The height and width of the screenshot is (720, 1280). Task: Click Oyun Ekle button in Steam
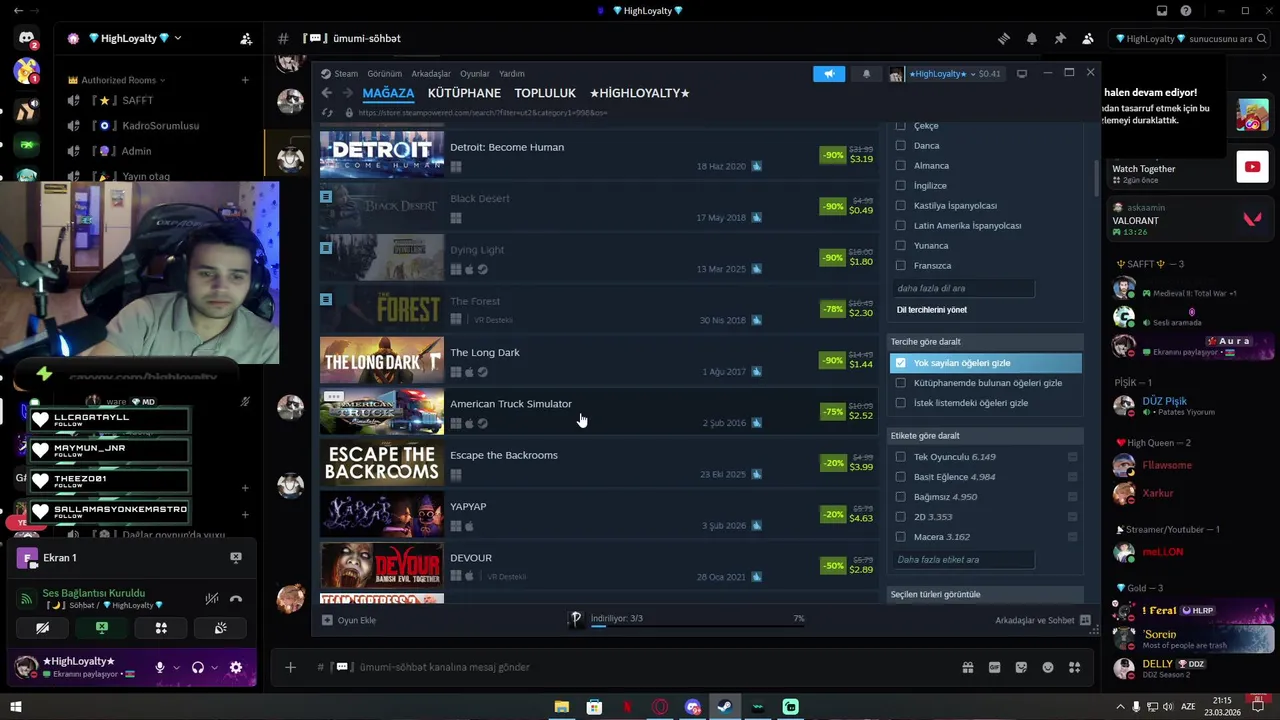[x=349, y=620]
